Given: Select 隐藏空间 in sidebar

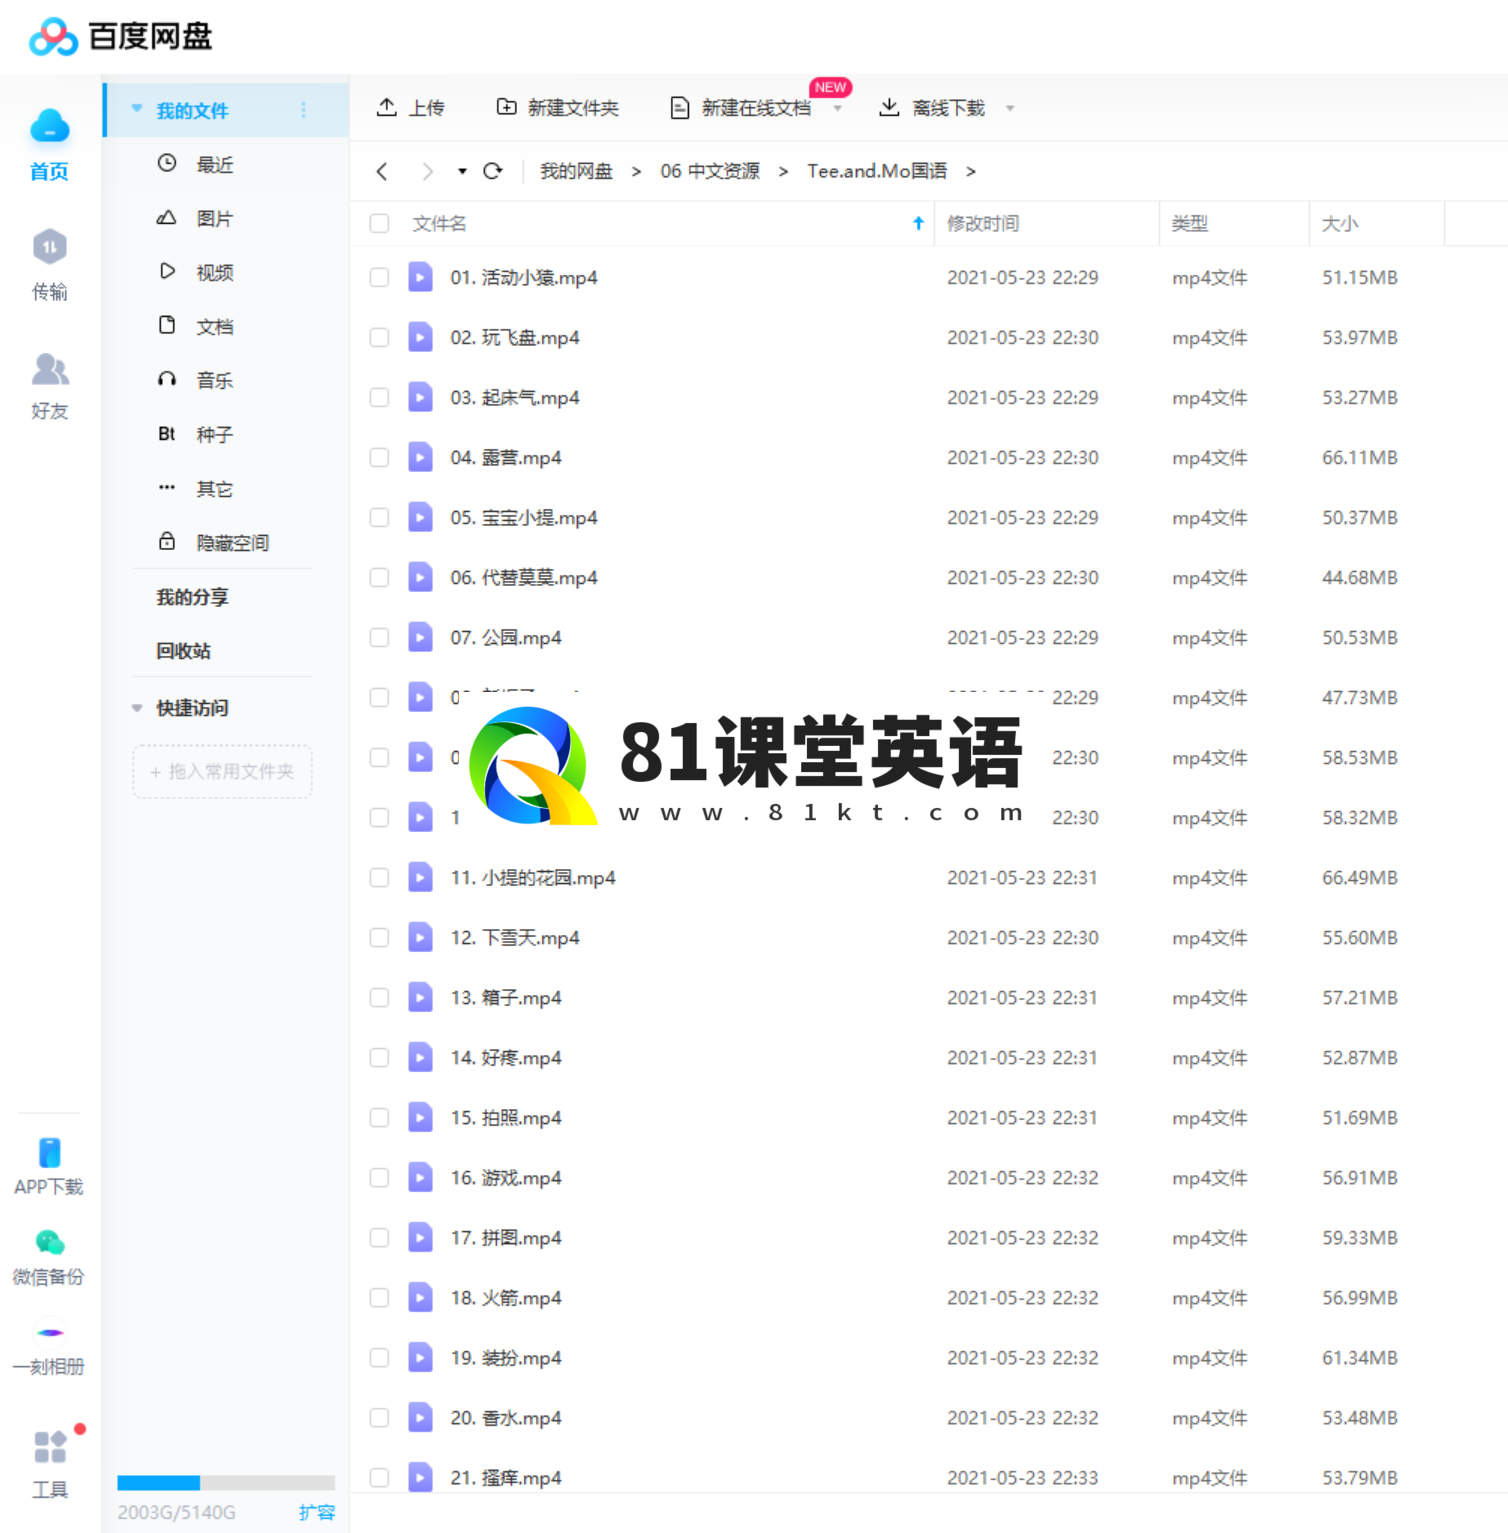Looking at the screenshot, I should pos(233,543).
